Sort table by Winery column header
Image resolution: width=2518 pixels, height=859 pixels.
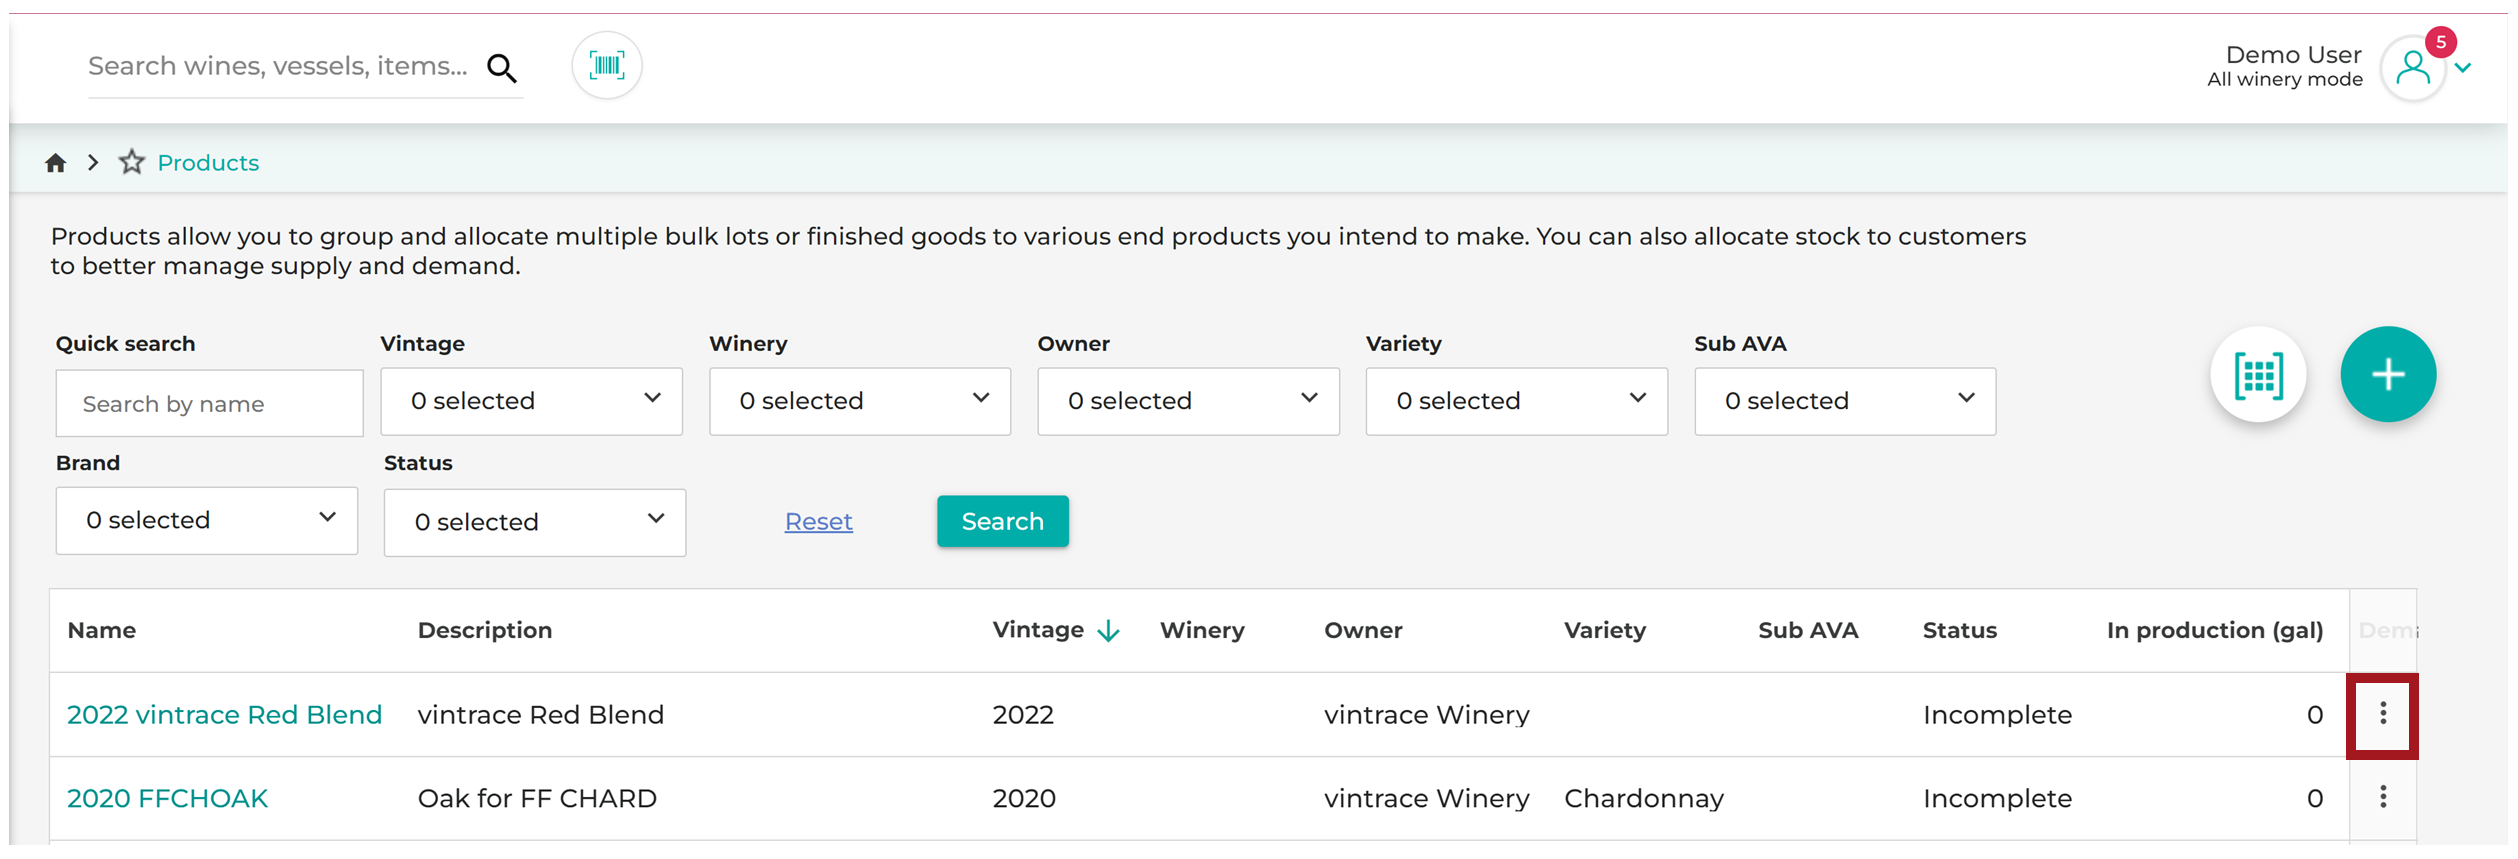(1202, 633)
